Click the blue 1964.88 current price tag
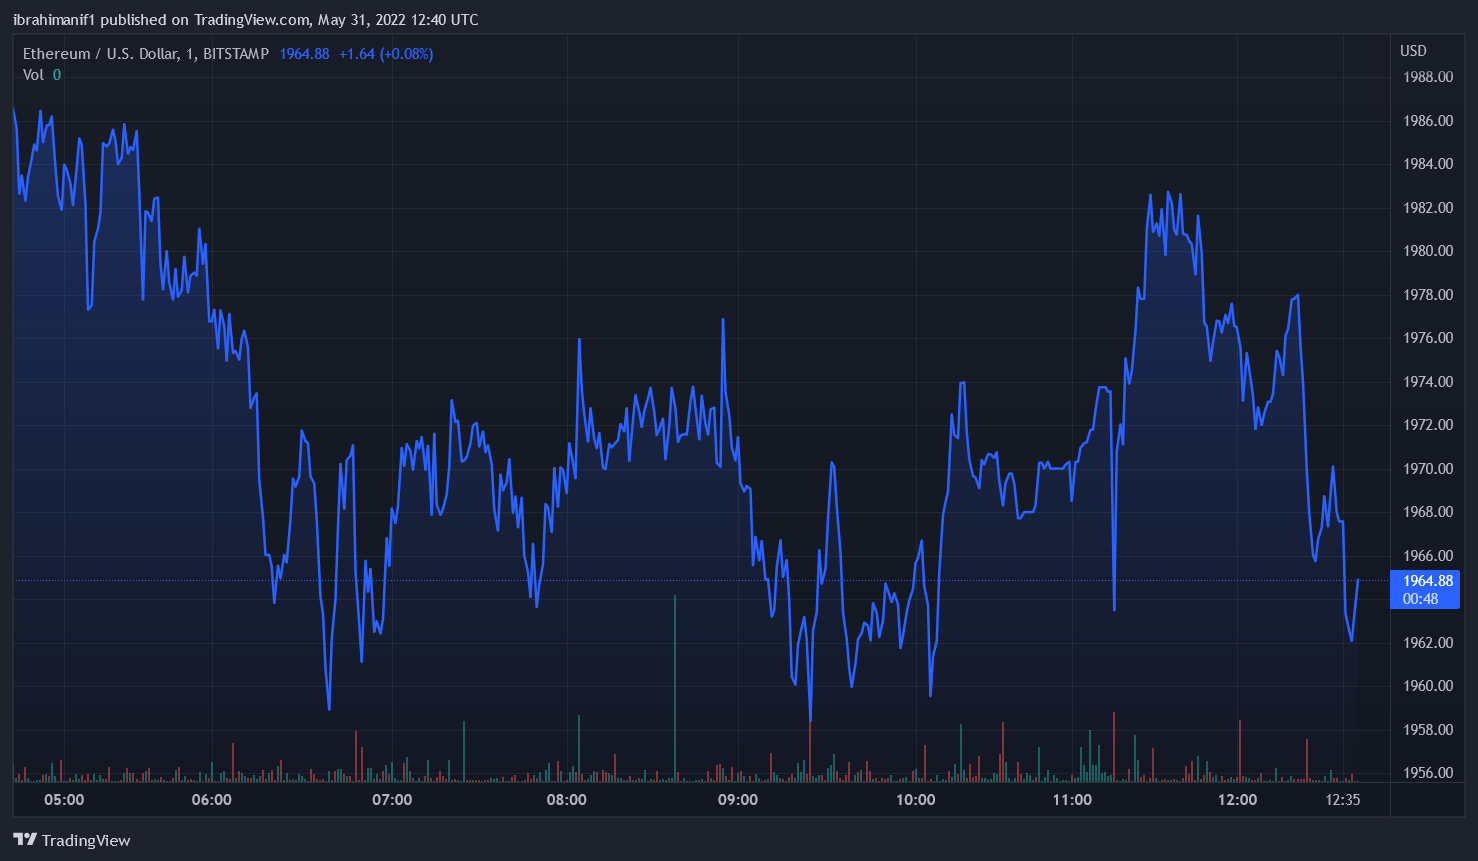This screenshot has width=1478, height=861. pos(1427,581)
